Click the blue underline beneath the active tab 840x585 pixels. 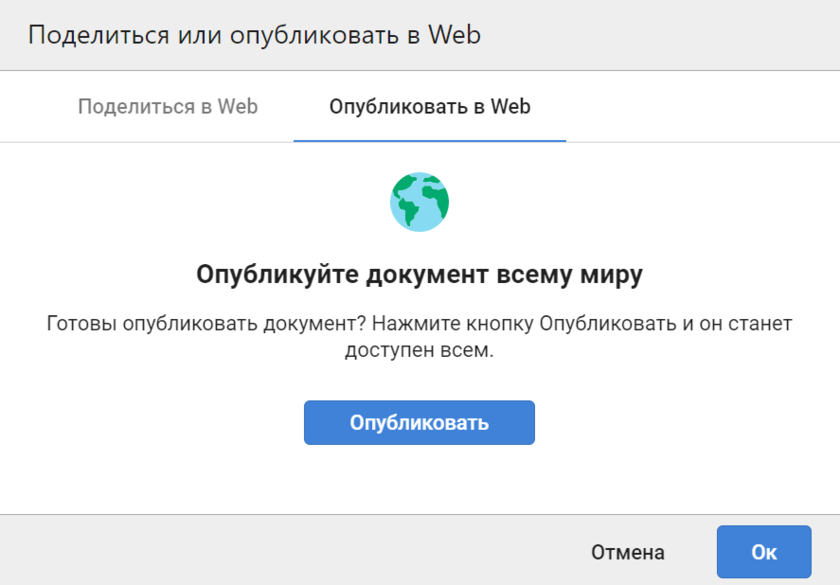click(430, 141)
